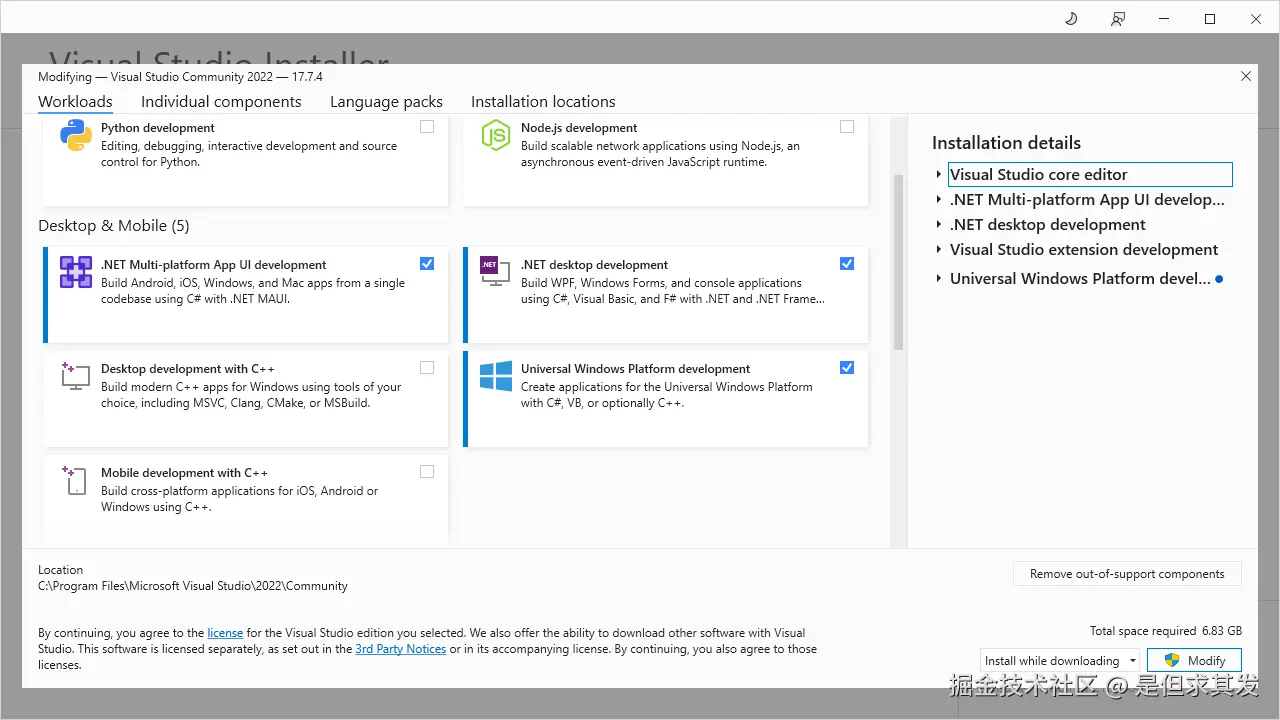The image size is (1280, 720).
Task: Click the dark theme moon icon
Action: [1071, 18]
